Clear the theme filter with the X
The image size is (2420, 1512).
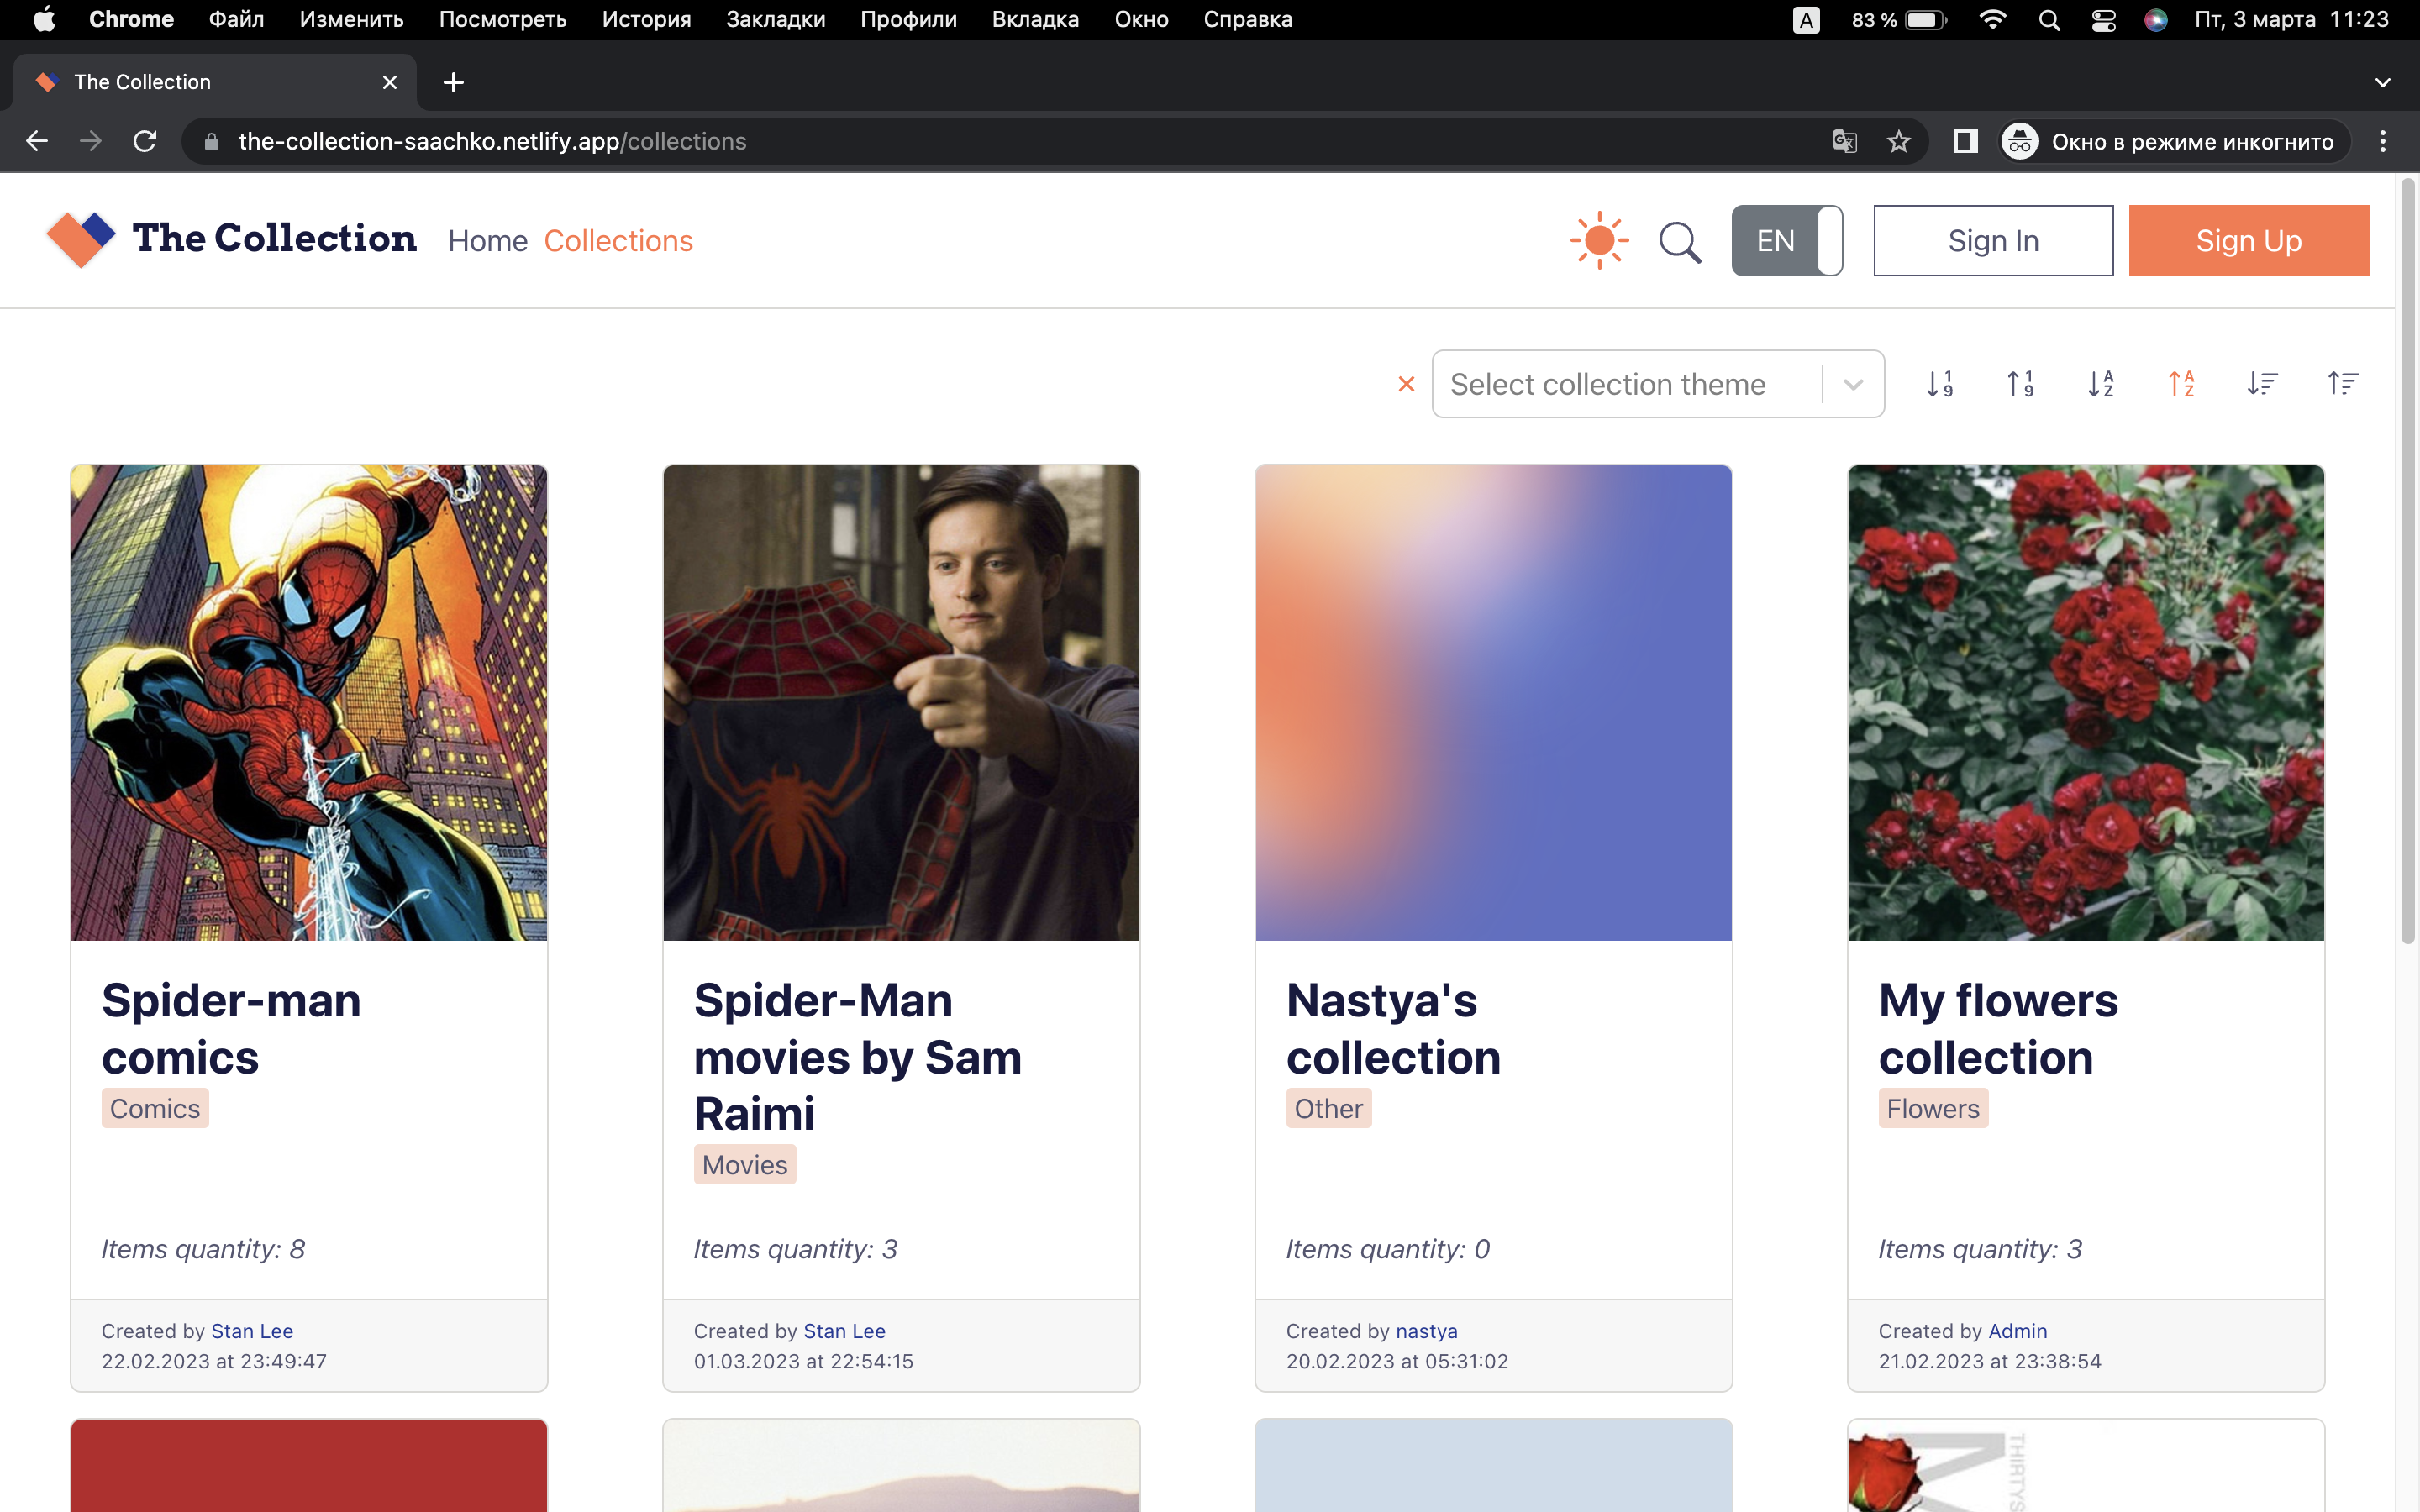1406,383
